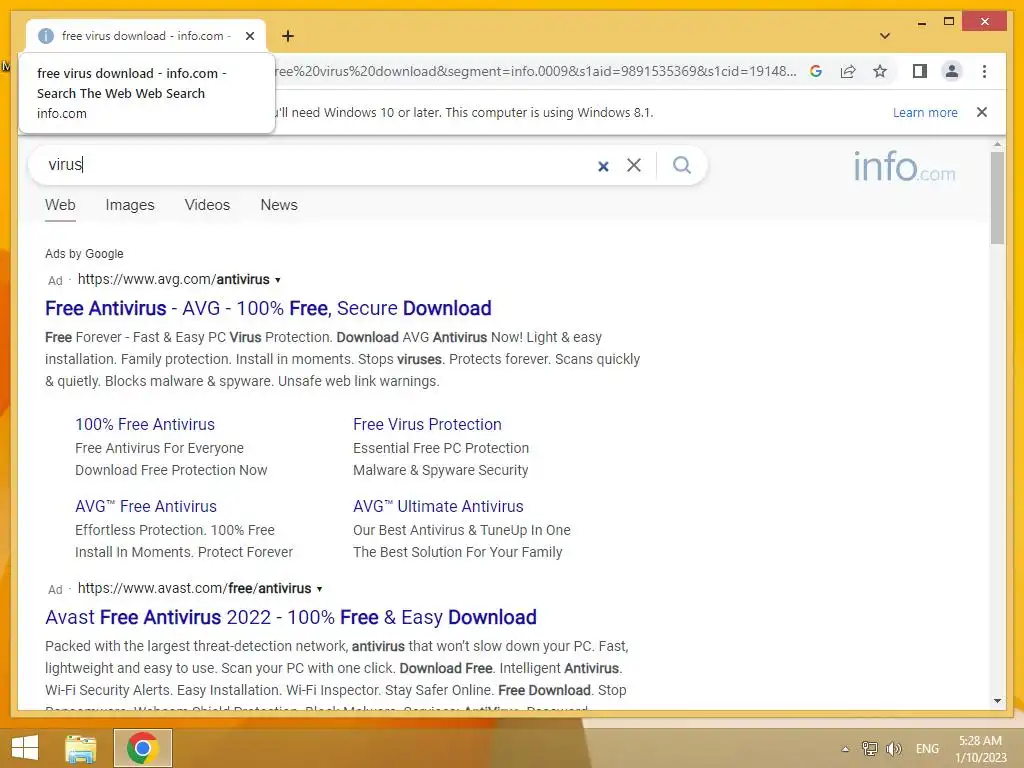Screen dimensions: 1024x768
Task: Open Chrome side panel
Action: pos(920,71)
